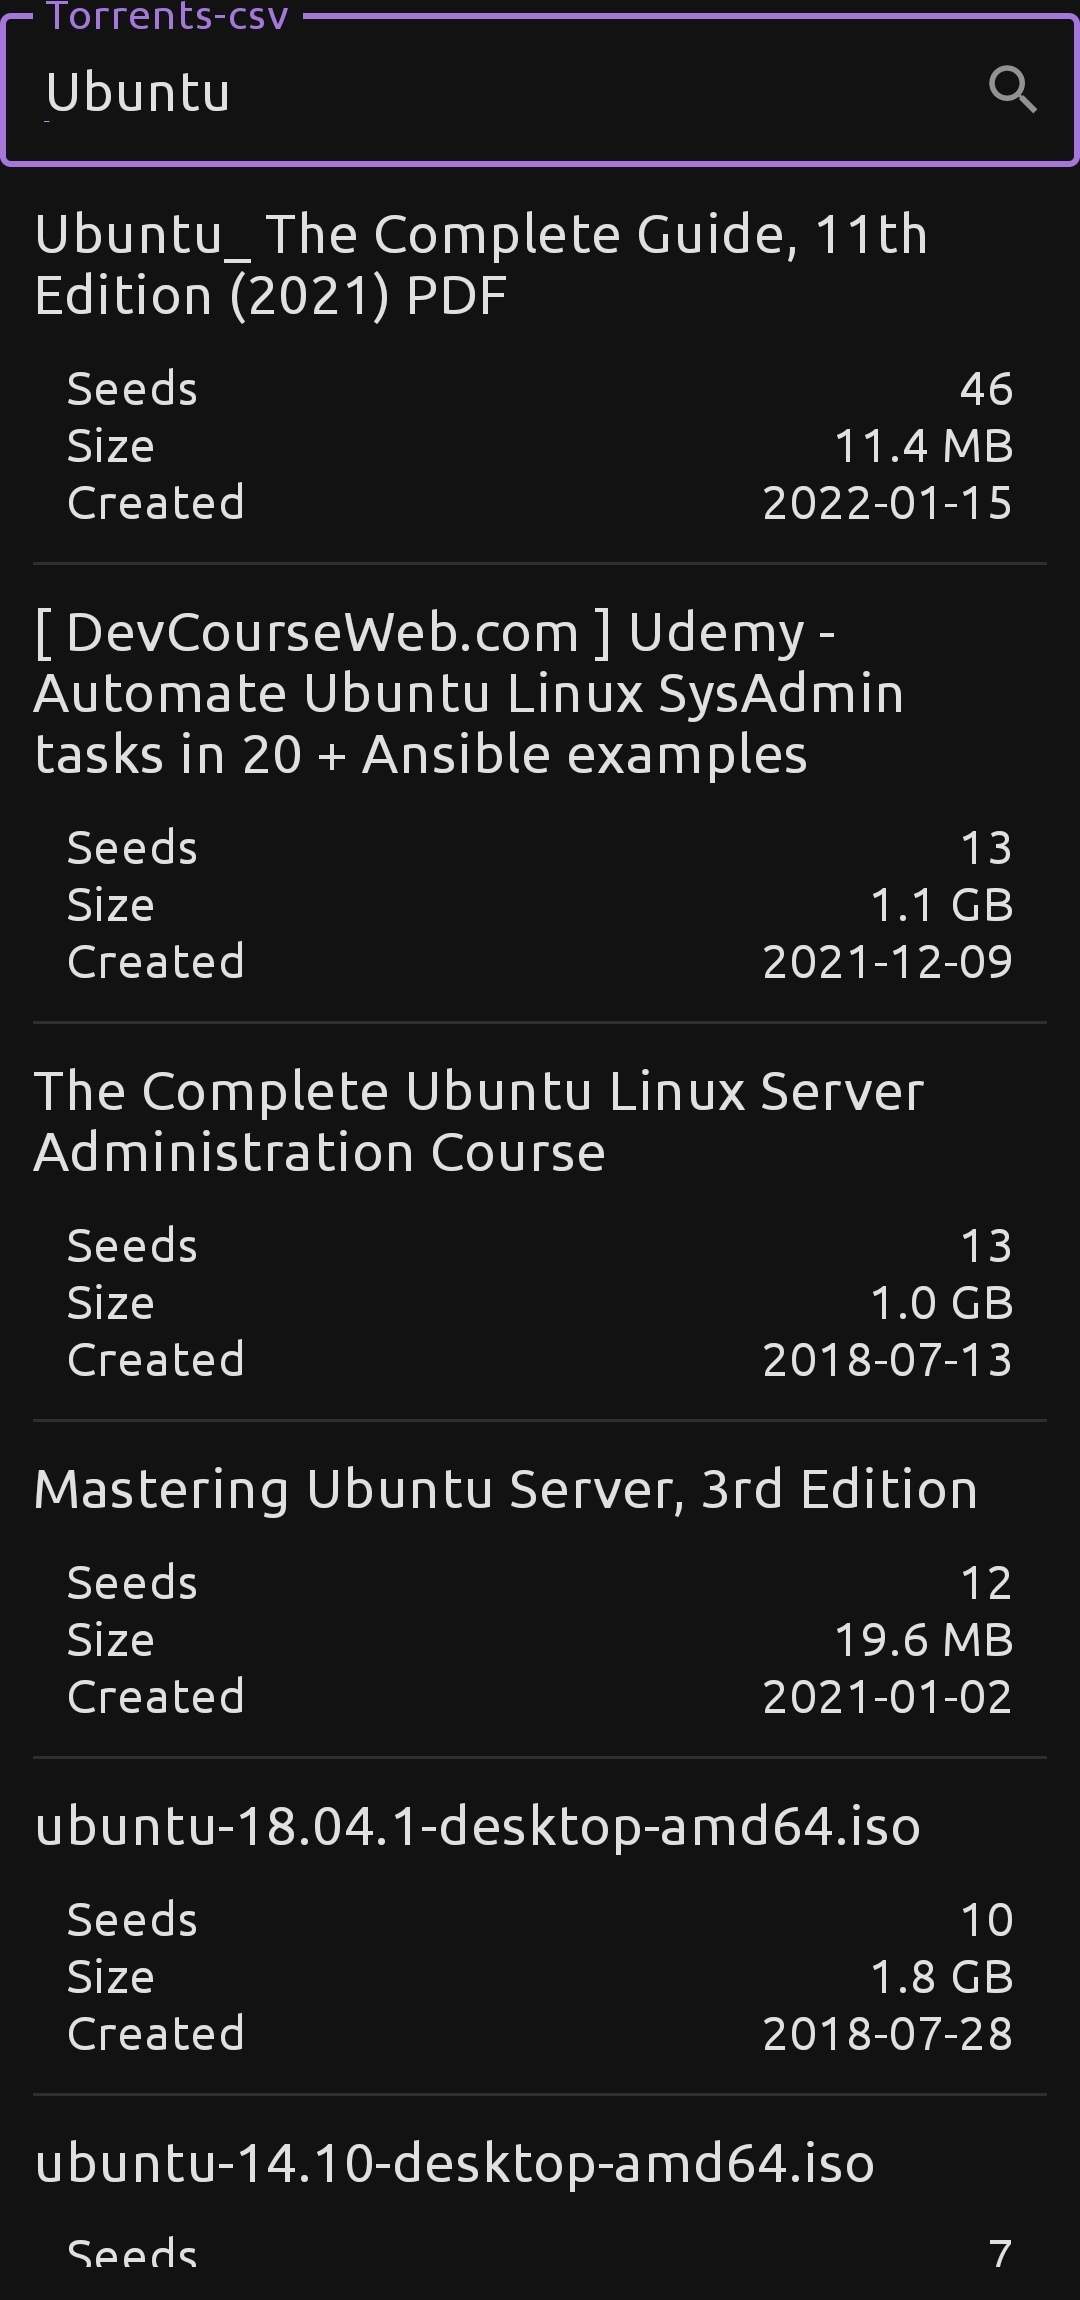The width and height of the screenshot is (1080, 2300).
Task: Click the Torrents-csv field label
Action: (x=167, y=15)
